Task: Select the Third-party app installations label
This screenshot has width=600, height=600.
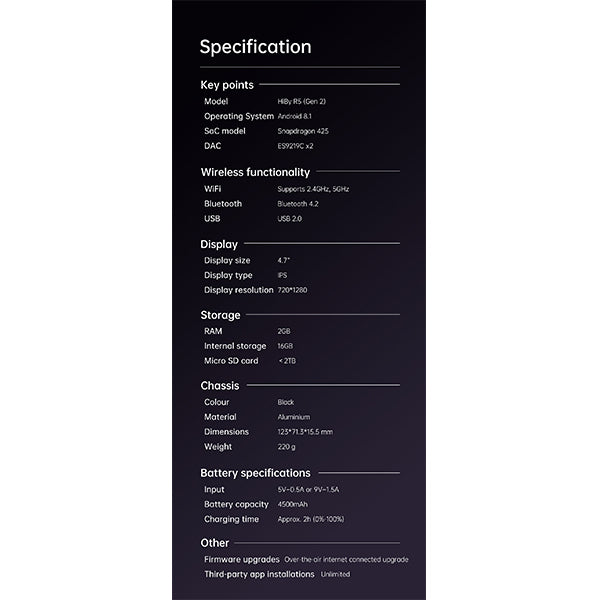Action: (x=259, y=574)
